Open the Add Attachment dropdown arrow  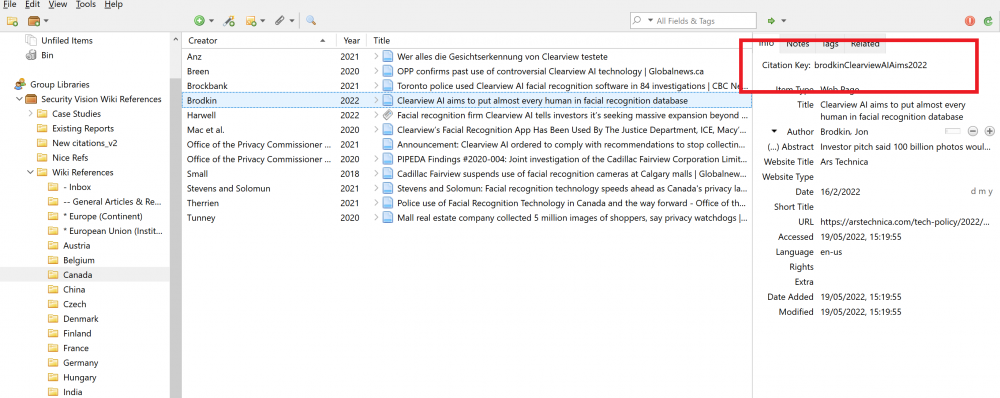tap(292, 21)
